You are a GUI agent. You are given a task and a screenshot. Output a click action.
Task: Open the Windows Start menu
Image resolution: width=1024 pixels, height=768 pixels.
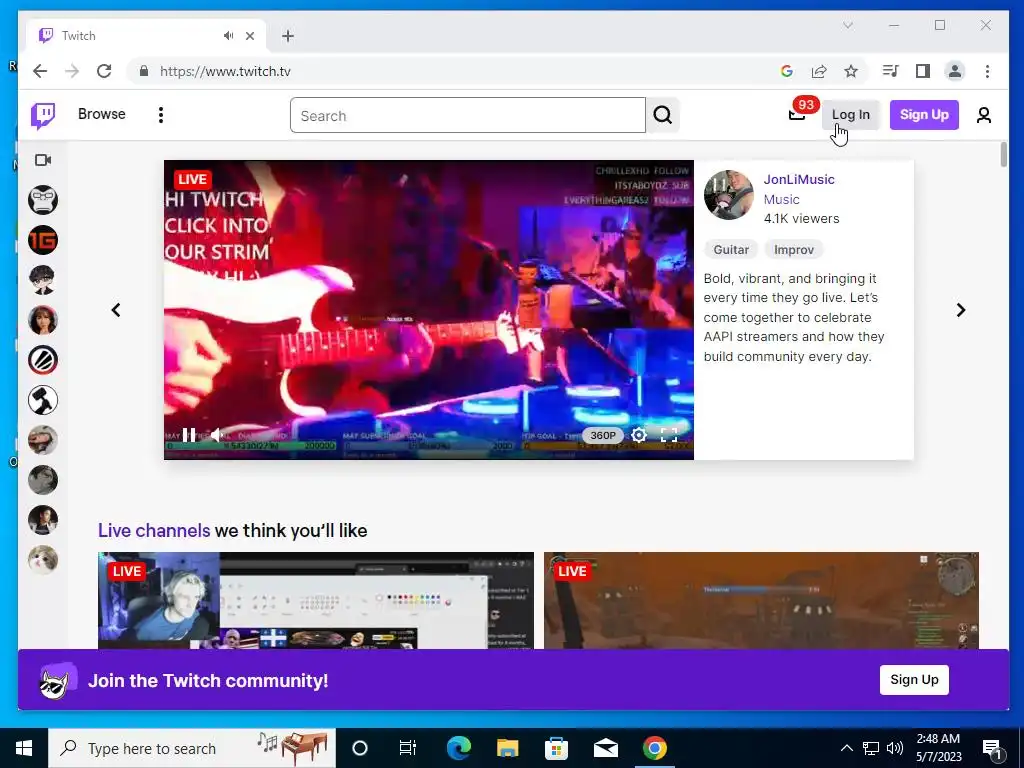[x=24, y=748]
